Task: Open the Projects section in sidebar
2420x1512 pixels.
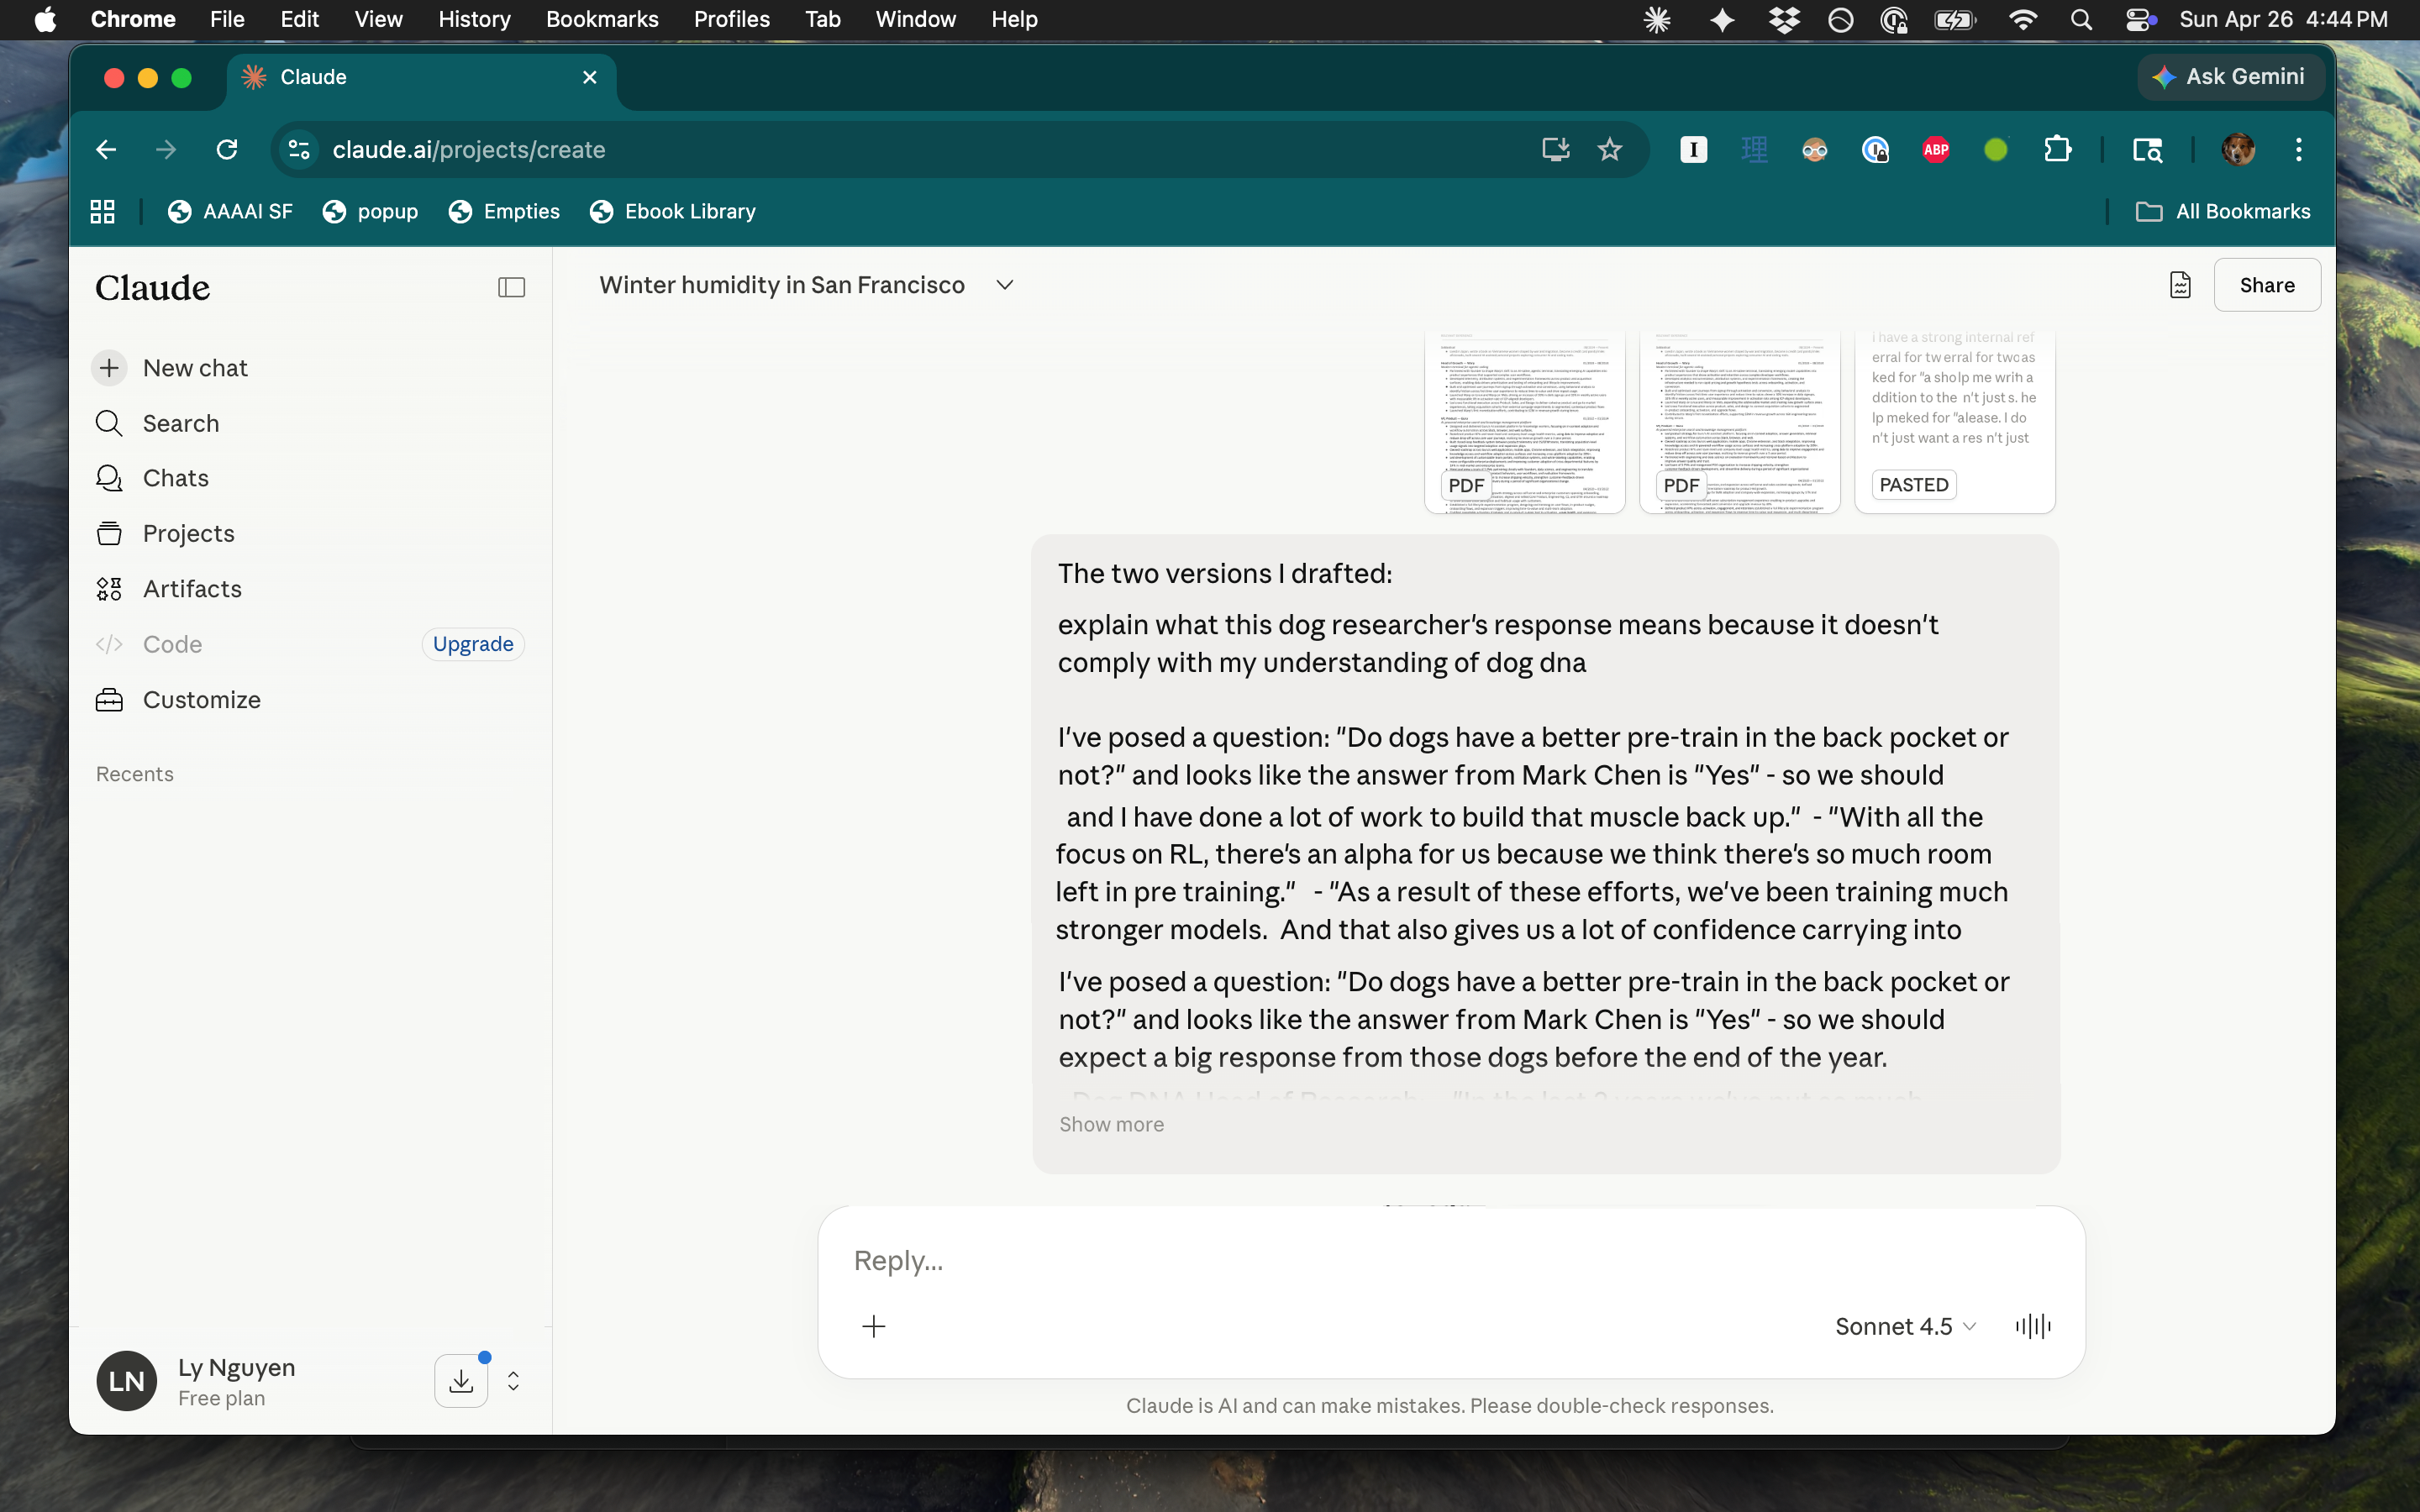Action: 188,533
